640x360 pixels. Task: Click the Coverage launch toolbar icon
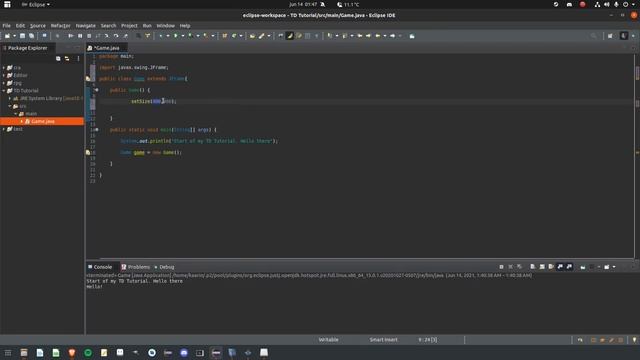tap(191, 36)
